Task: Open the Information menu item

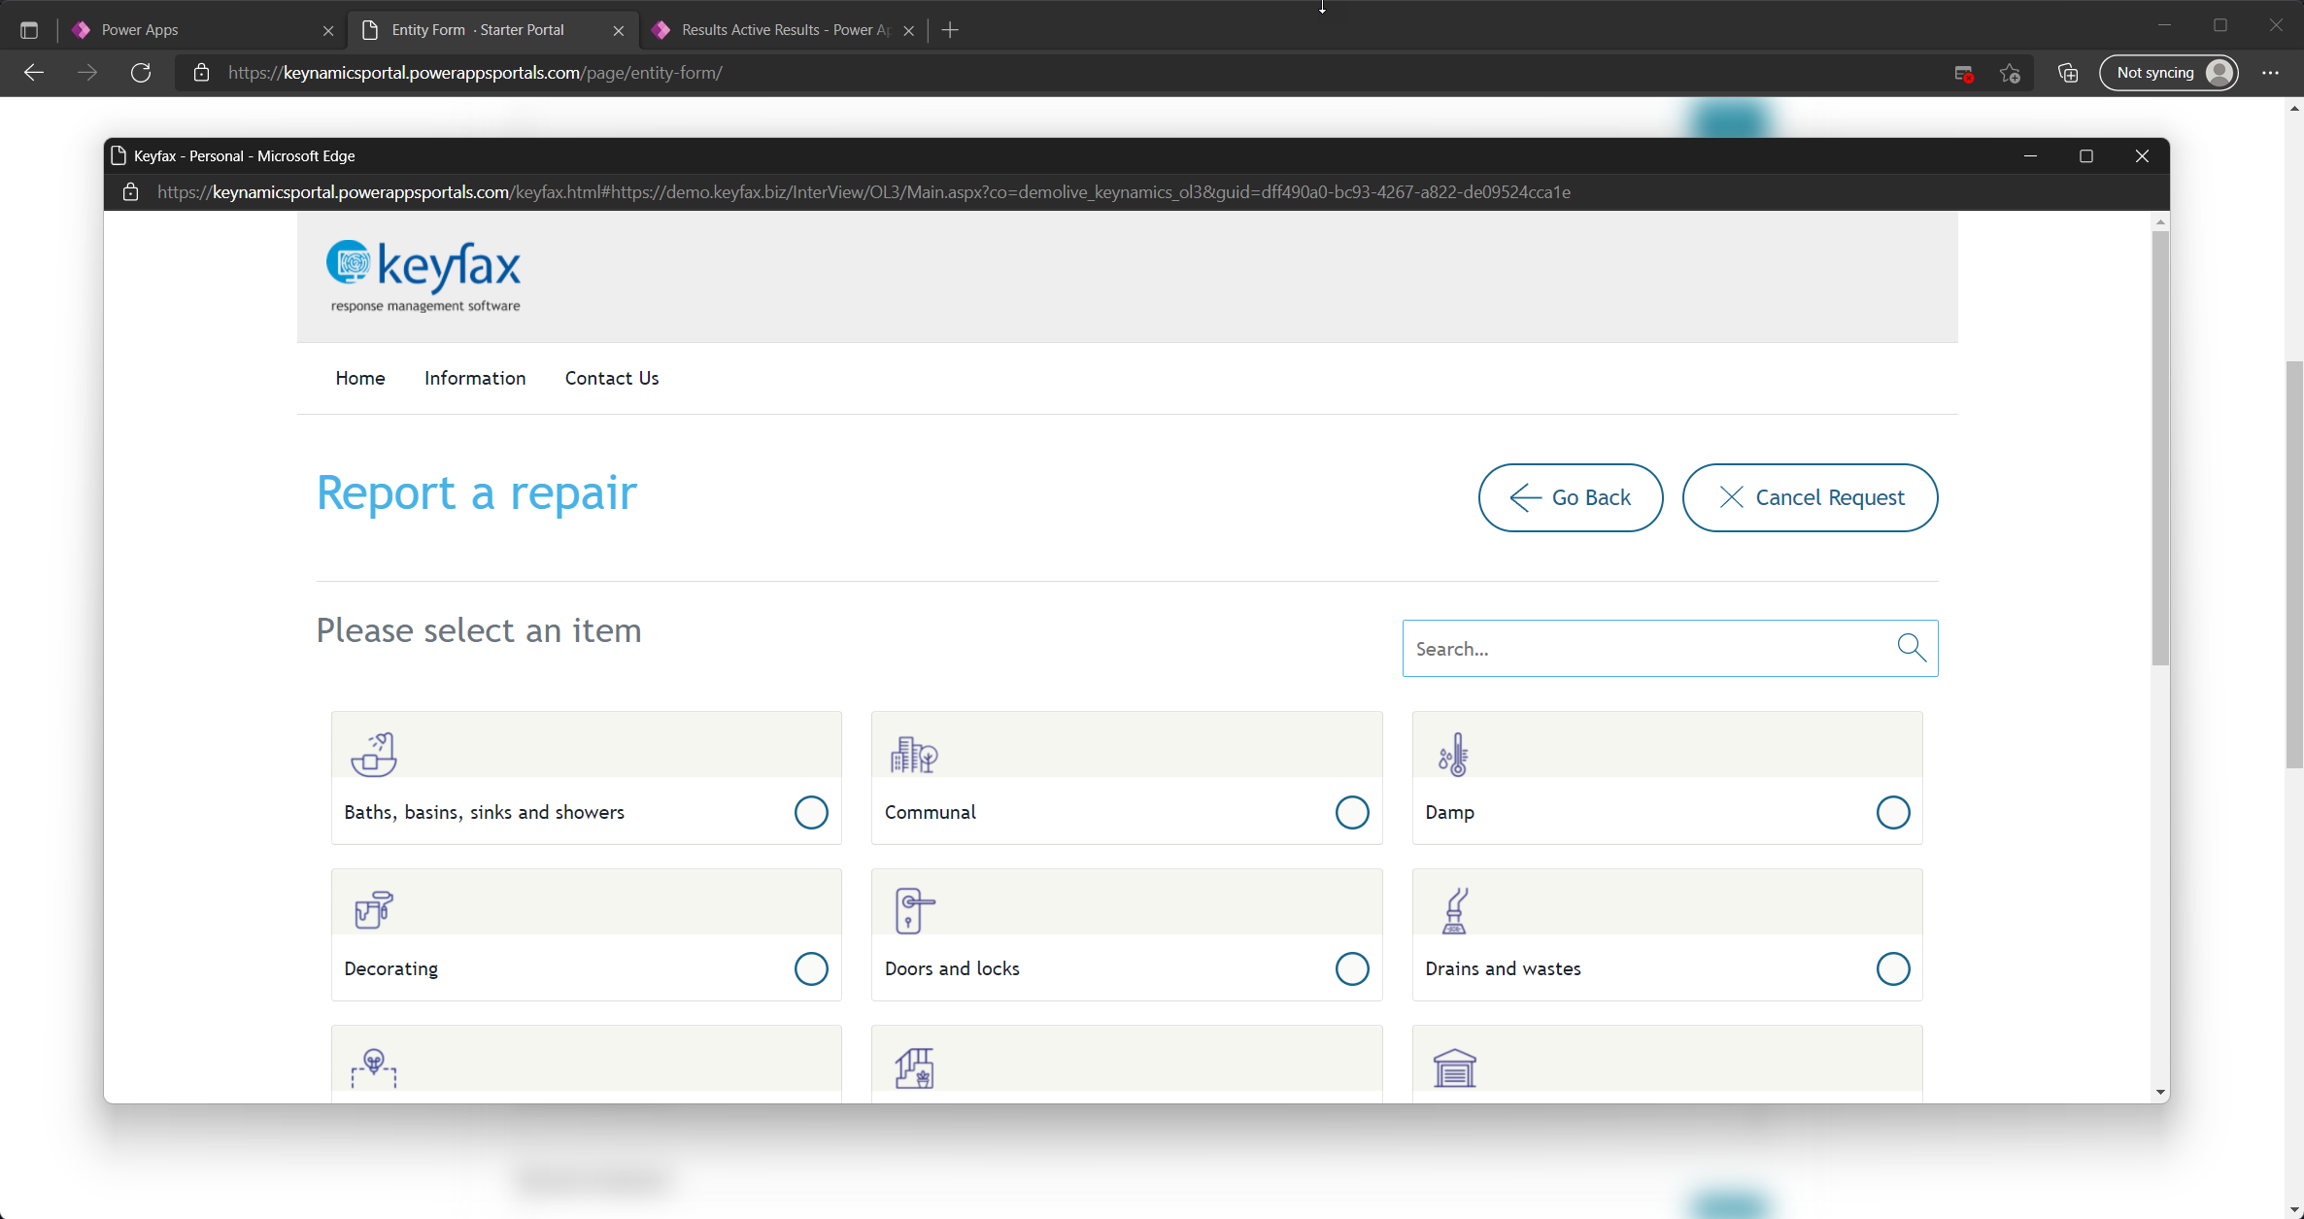Action: 475,378
